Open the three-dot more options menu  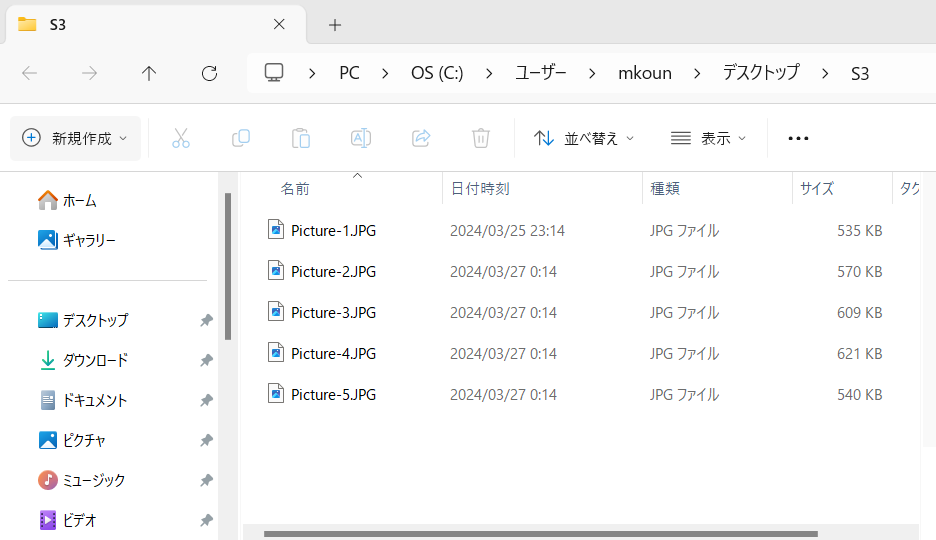click(x=798, y=138)
